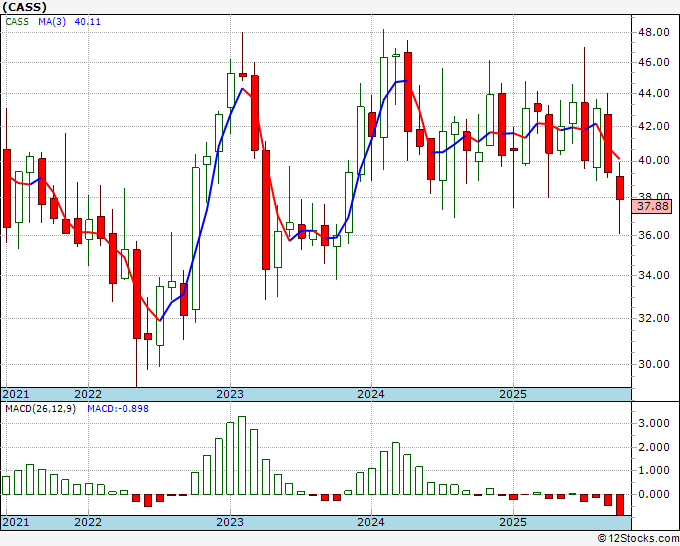Click 2022 on the MACD panel time axis
Image resolution: width=680 pixels, height=546 pixels.
pyautogui.click(x=88, y=522)
